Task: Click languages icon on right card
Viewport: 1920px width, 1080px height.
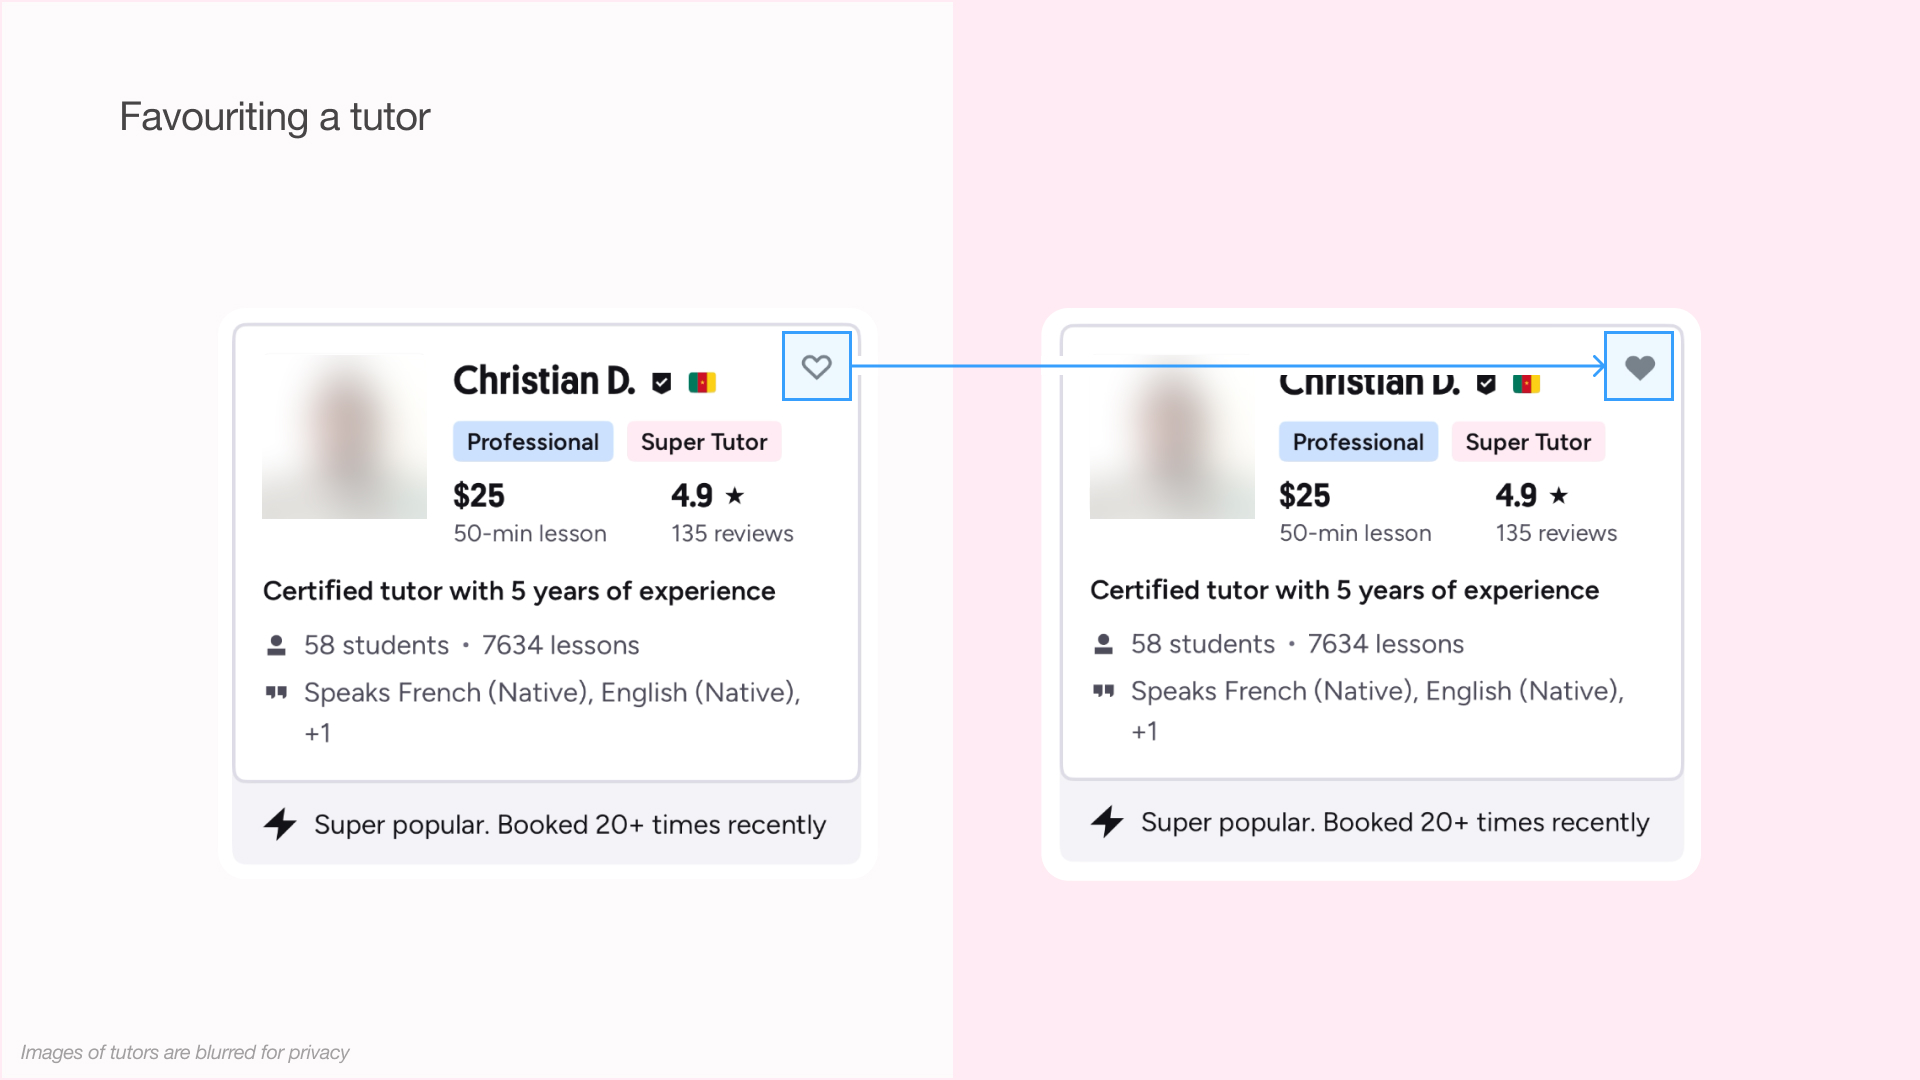Action: click(x=1103, y=691)
